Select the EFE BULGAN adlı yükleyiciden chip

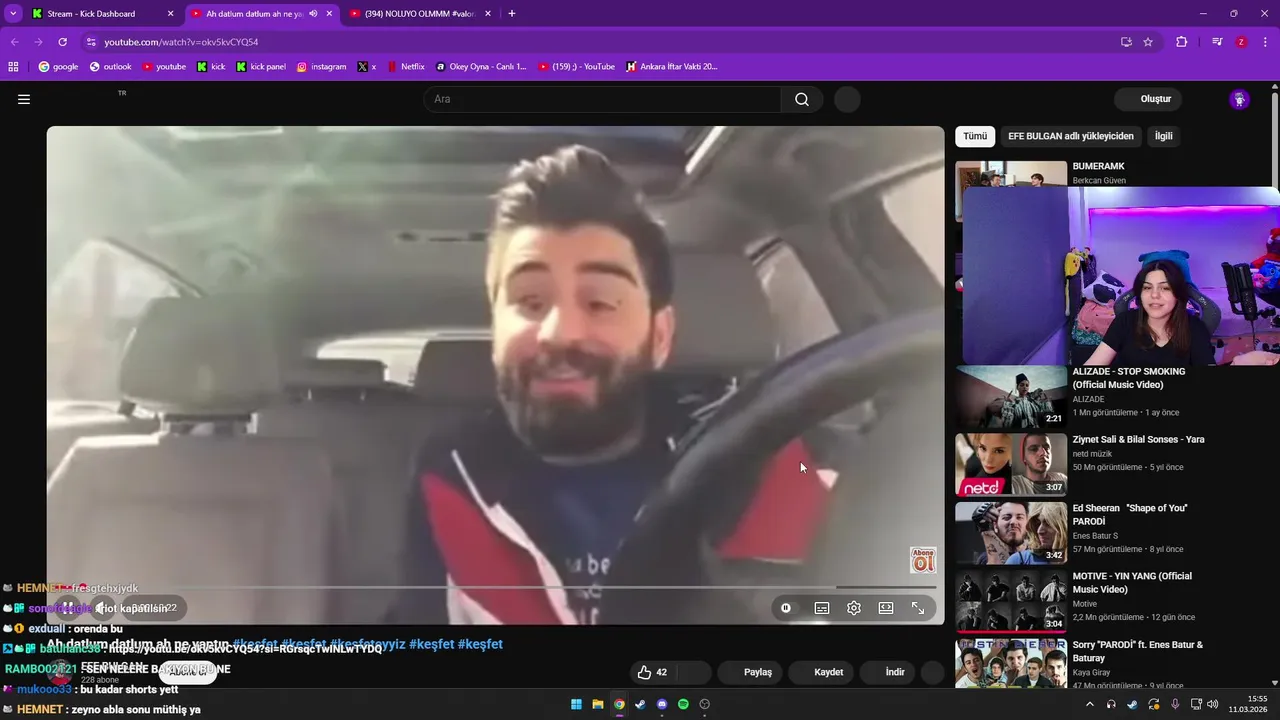[1071, 136]
